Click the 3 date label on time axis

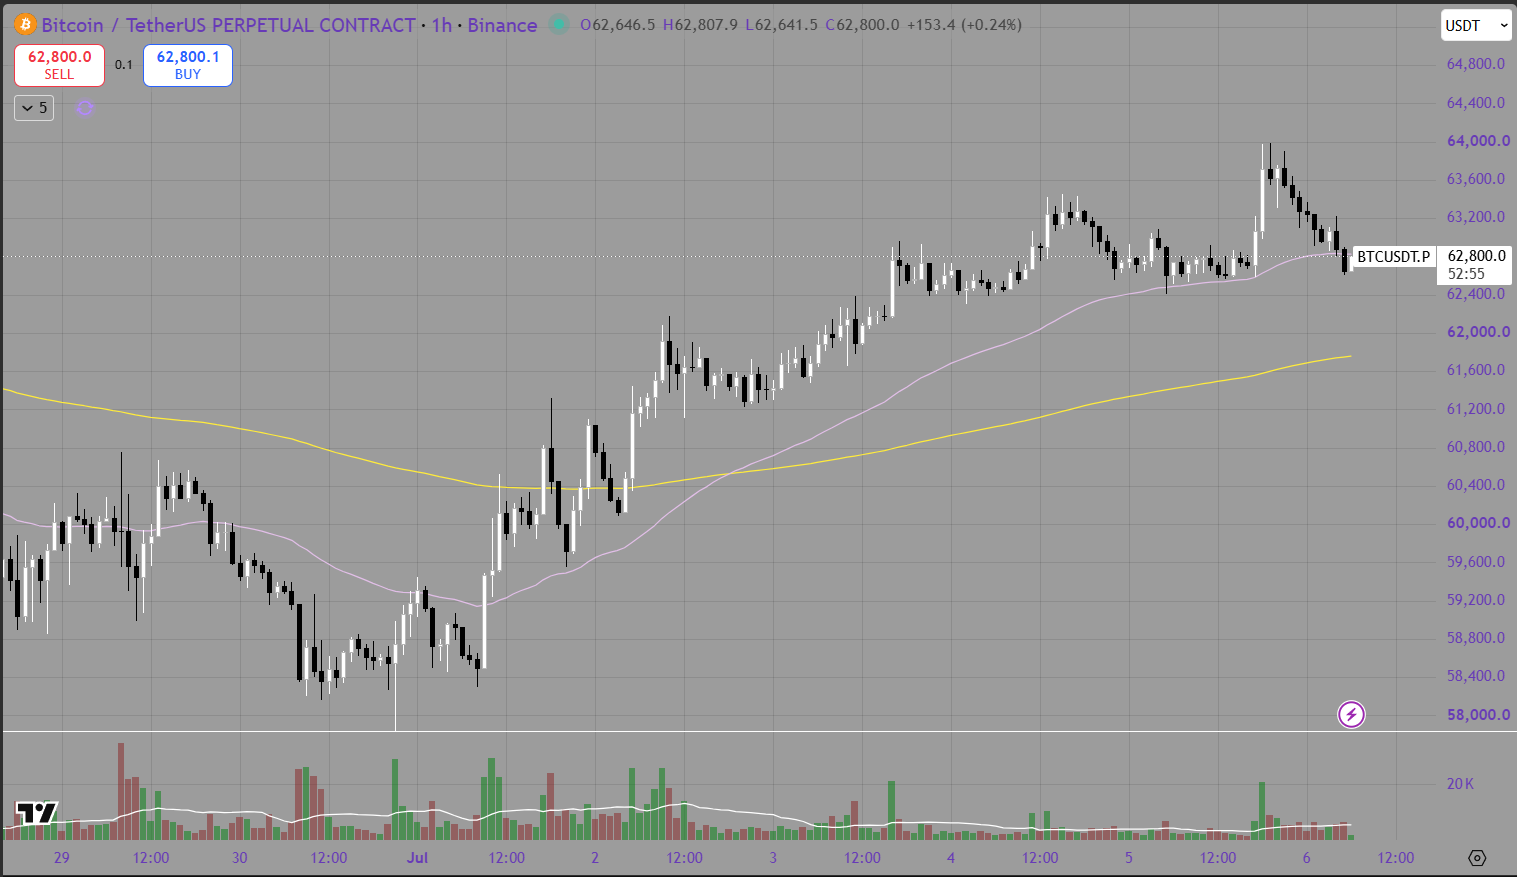[x=773, y=858]
